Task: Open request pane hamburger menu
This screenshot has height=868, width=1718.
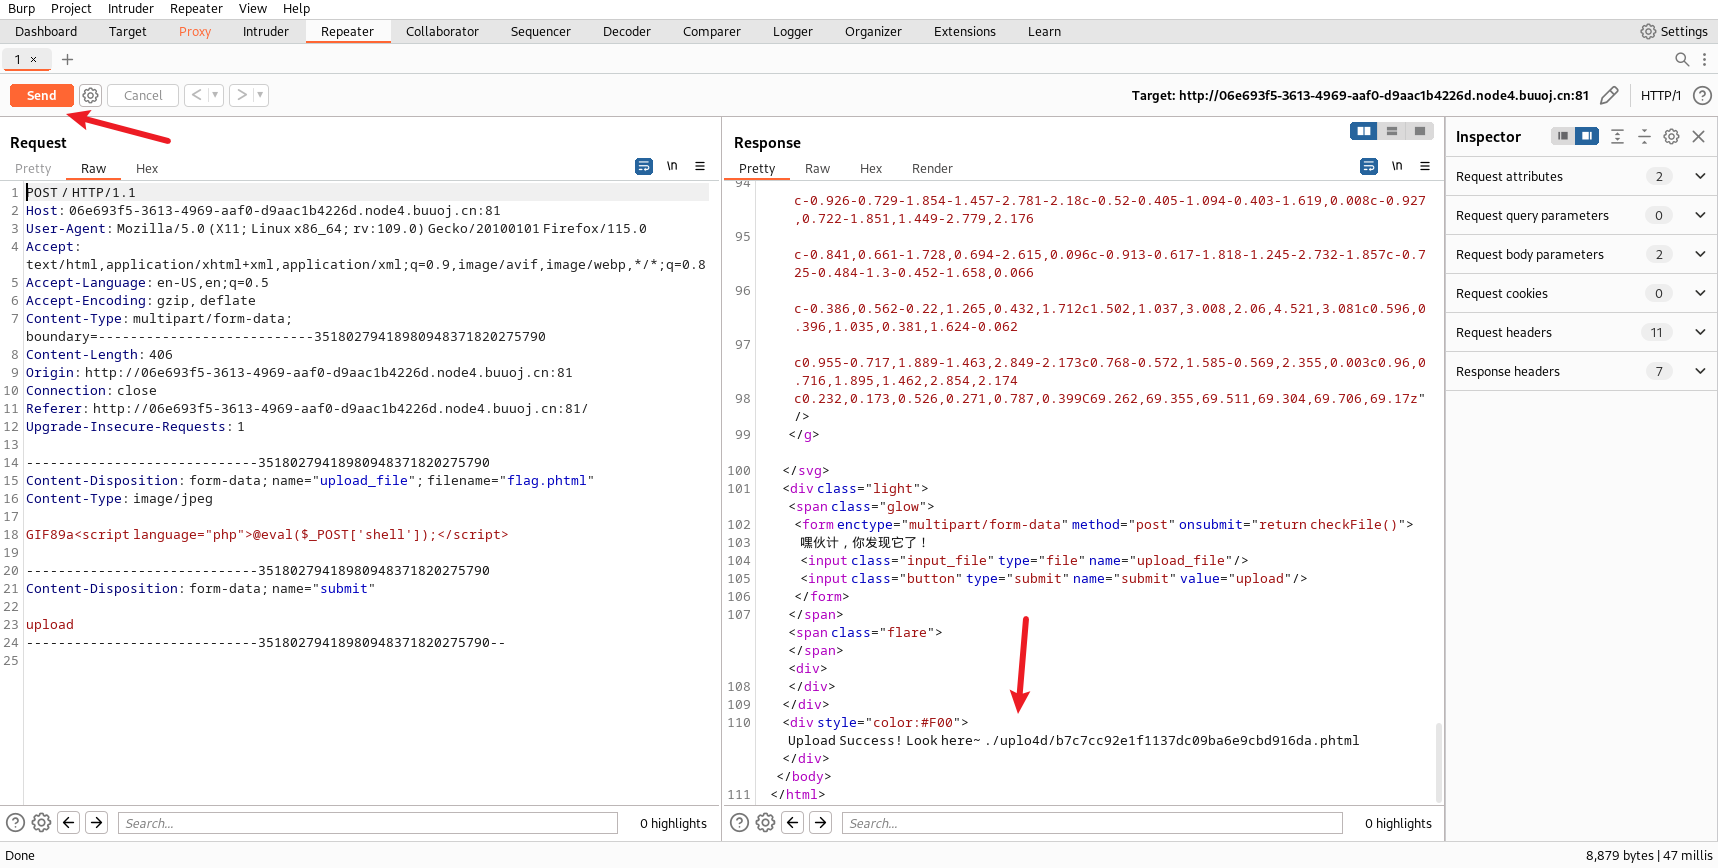Action: pyautogui.click(x=700, y=166)
